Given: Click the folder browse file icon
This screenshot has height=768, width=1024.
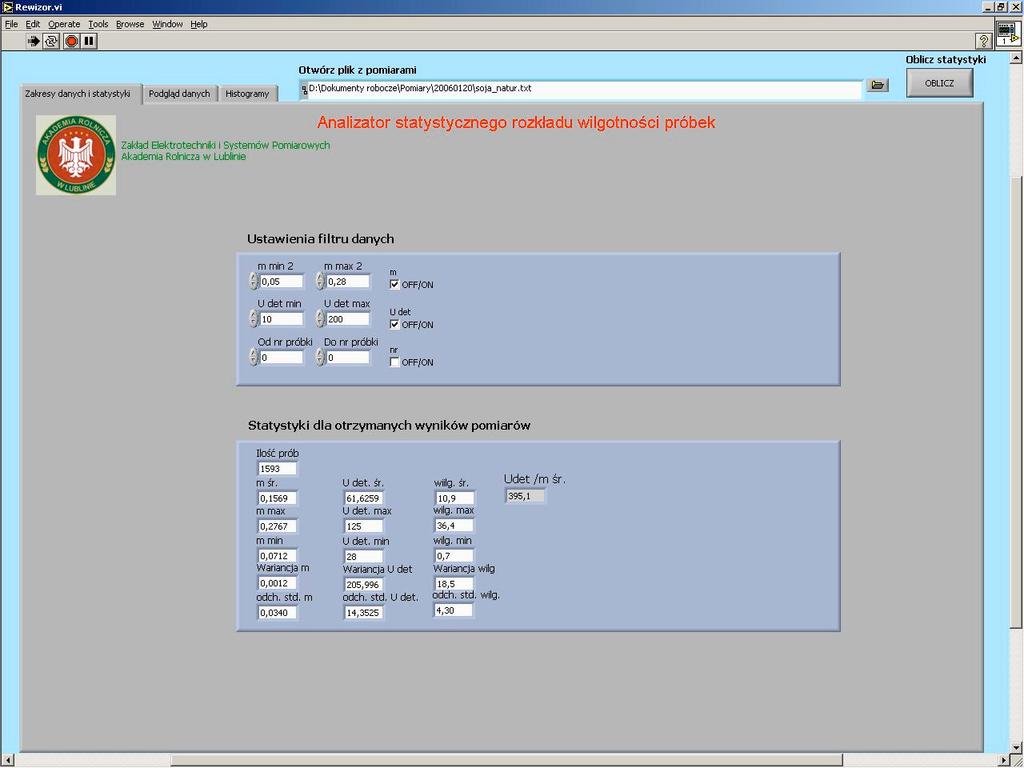Looking at the screenshot, I should point(877,85).
